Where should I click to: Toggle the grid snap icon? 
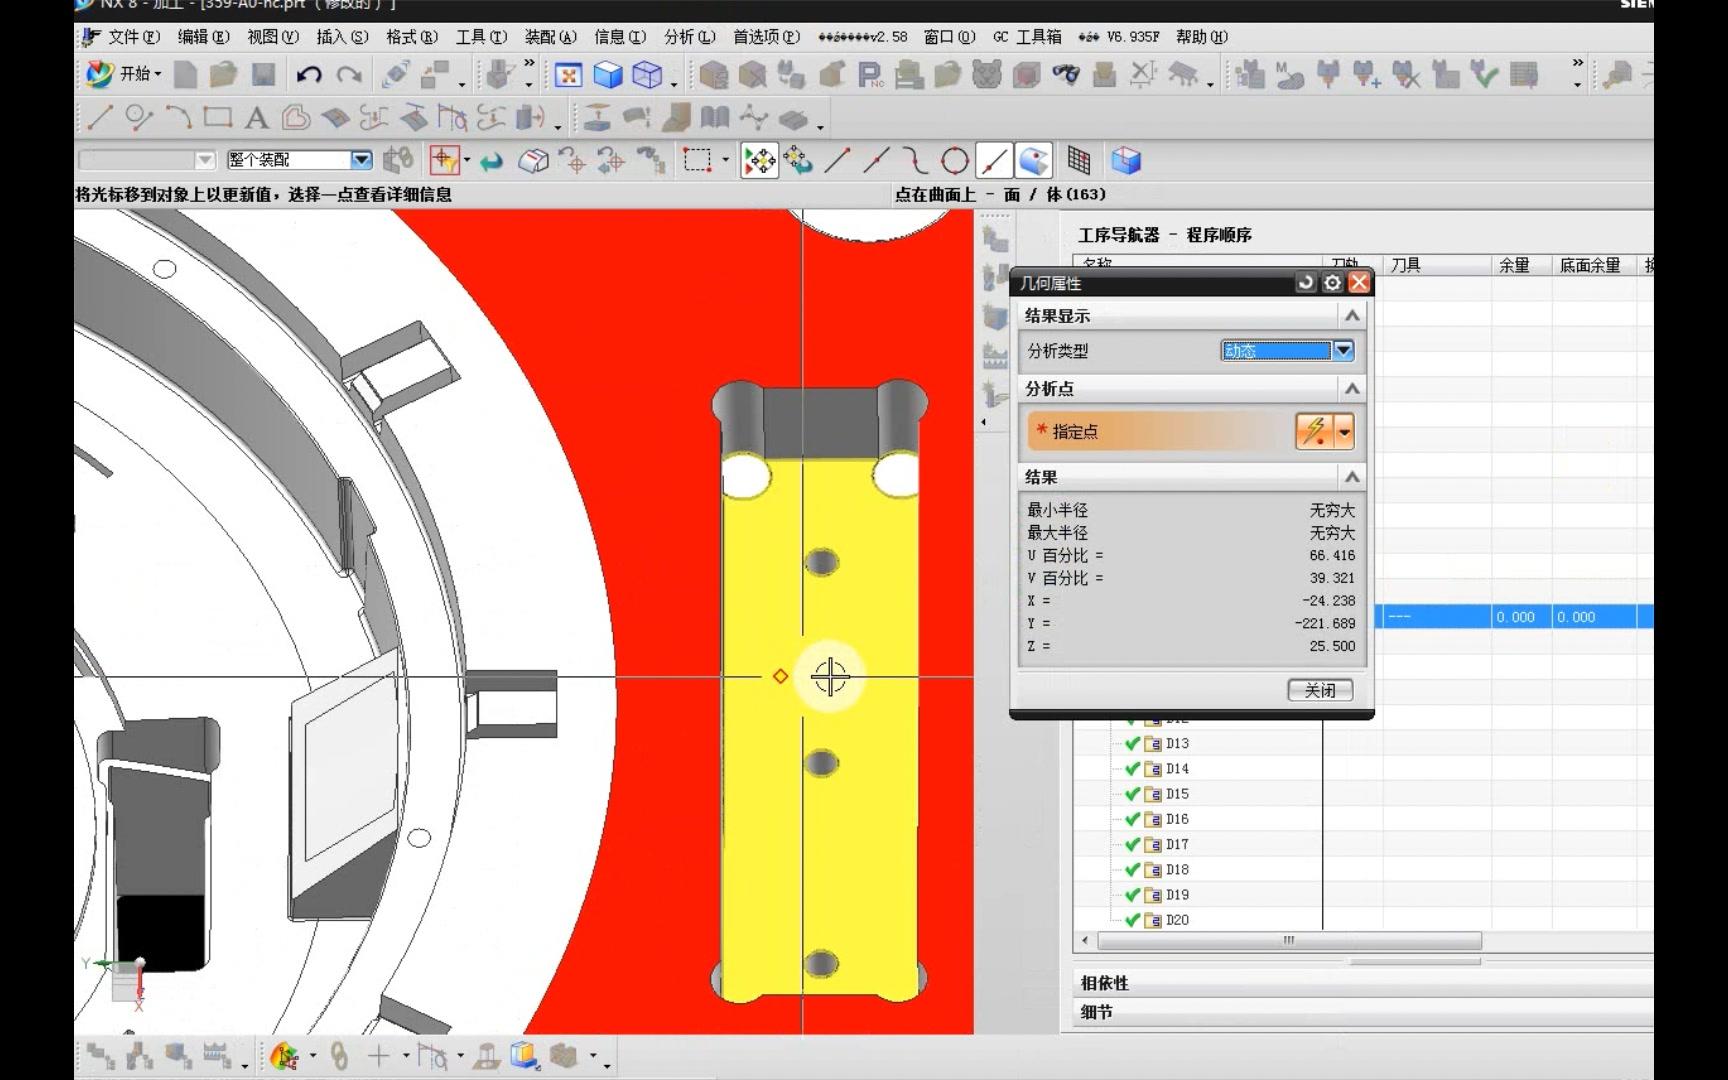(1078, 160)
